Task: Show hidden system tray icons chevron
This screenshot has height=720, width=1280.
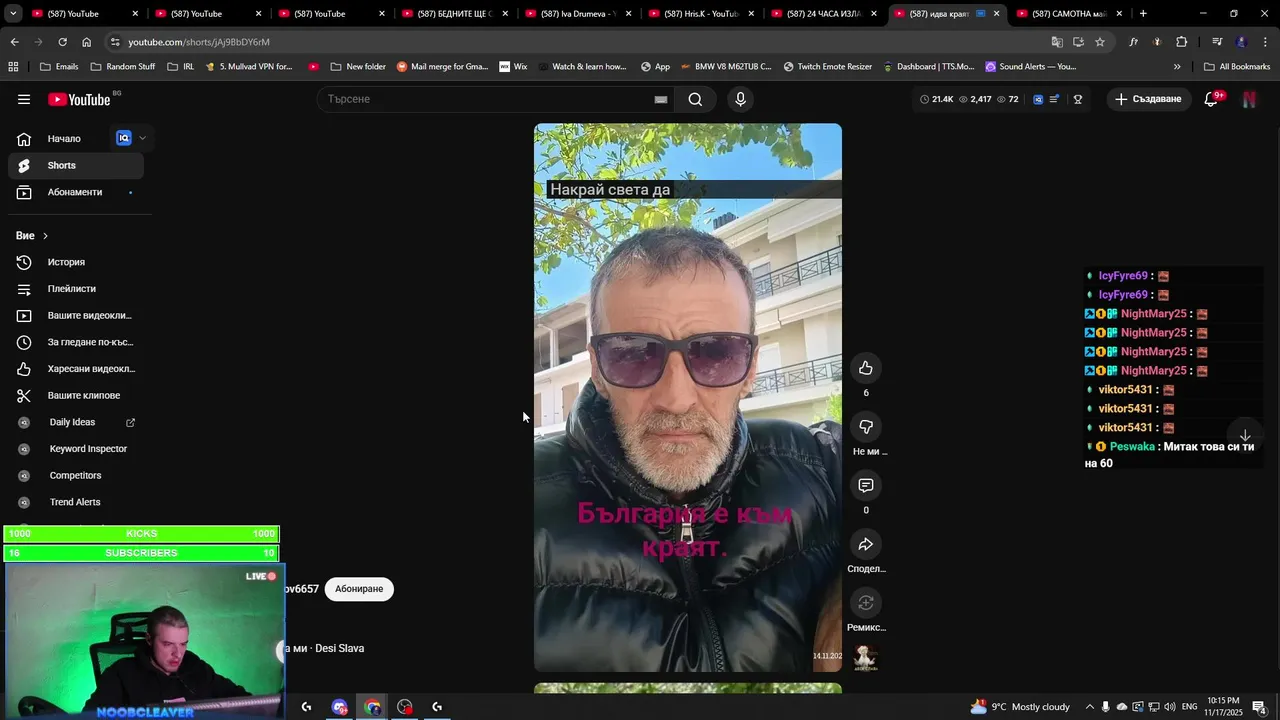Action: click(1090, 707)
